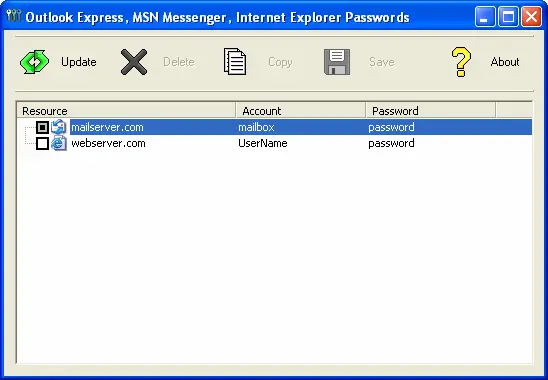Click the keys application icon in title bar
This screenshot has width=548, height=380.
coord(14,16)
